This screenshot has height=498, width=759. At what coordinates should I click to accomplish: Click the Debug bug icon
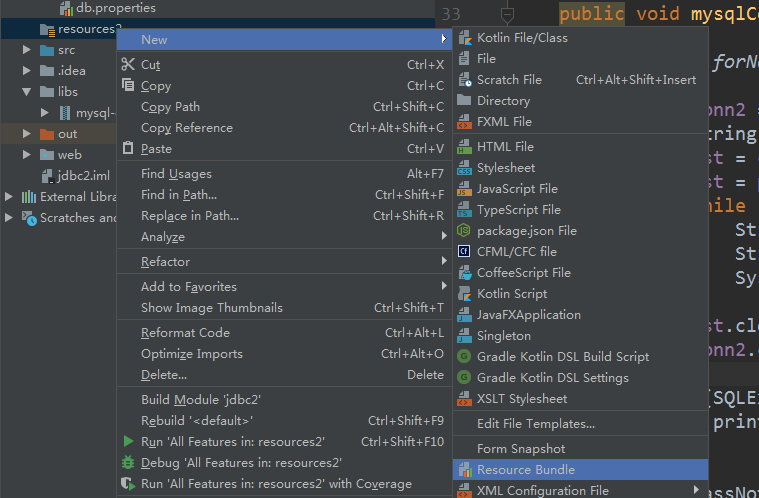click(x=127, y=463)
